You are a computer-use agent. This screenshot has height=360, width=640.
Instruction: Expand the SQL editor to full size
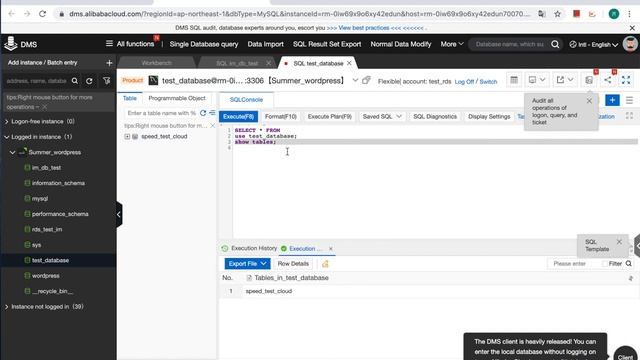(x=629, y=116)
